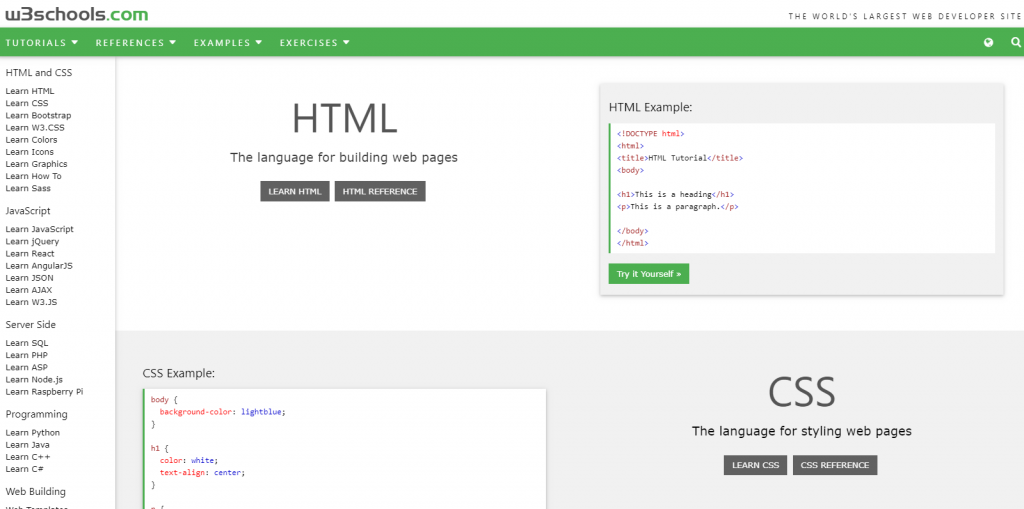Open Learn W3.CSS sidebar link
The image size is (1024, 509).
35,127
